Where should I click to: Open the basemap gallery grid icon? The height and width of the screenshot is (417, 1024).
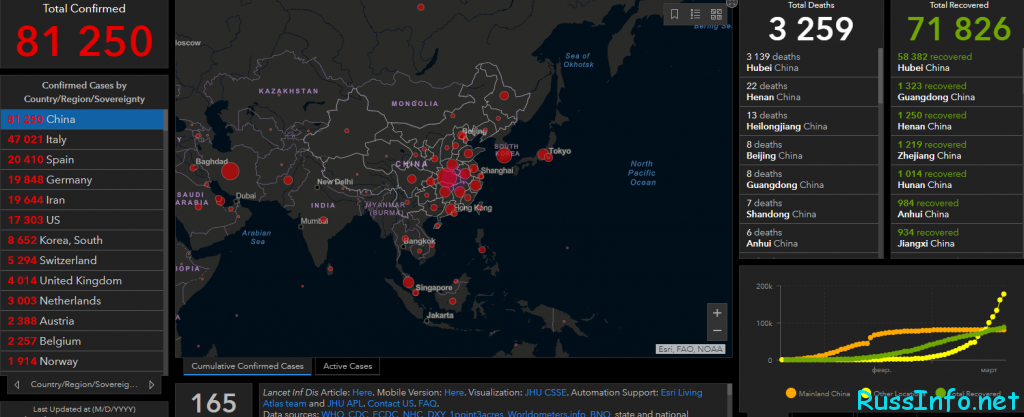716,14
